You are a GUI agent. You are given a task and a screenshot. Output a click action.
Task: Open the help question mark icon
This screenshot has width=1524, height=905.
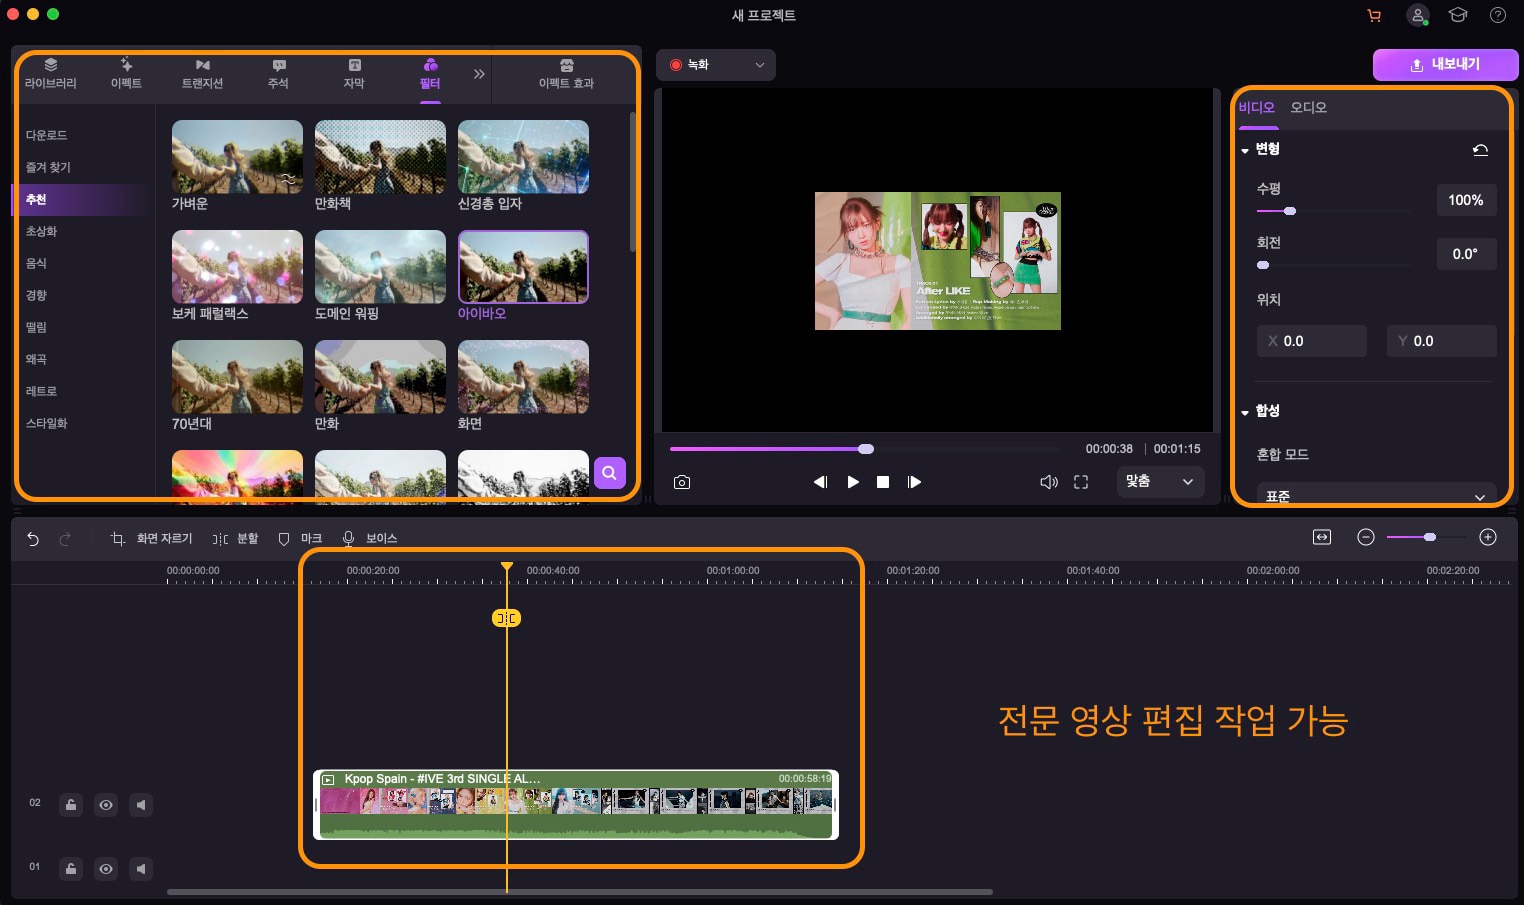pos(1498,15)
